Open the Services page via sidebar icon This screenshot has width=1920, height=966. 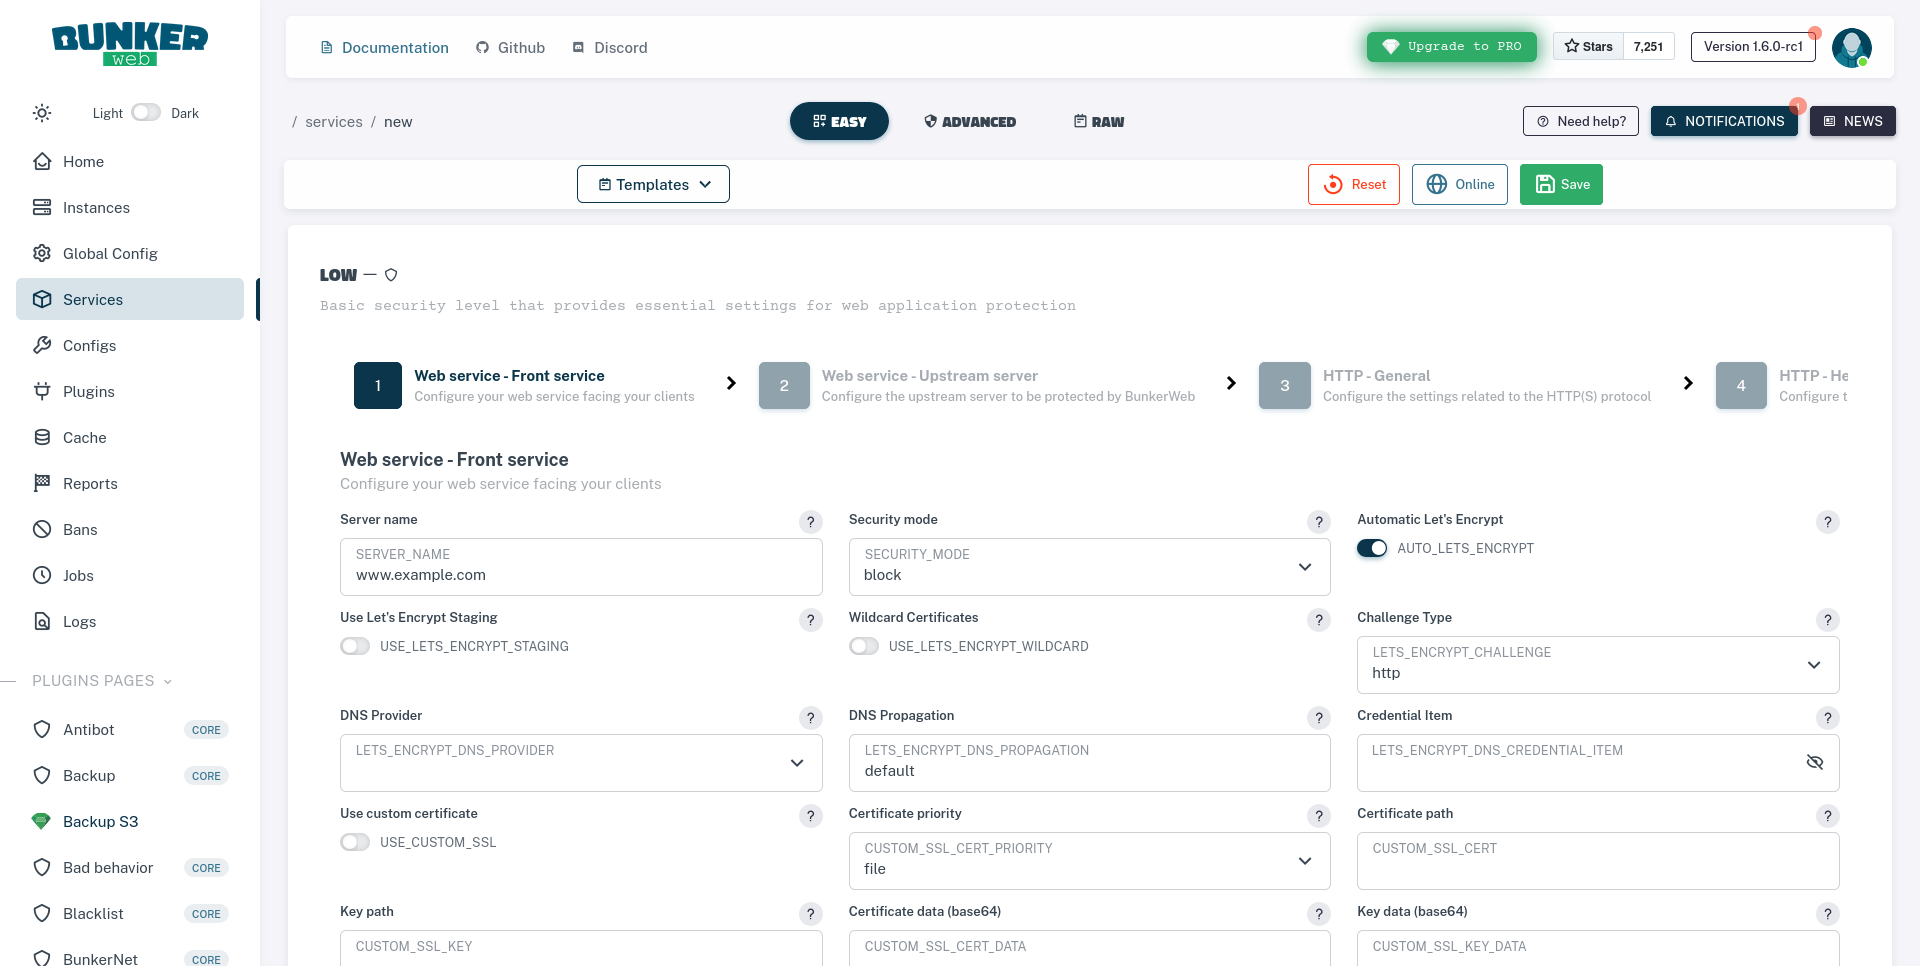(42, 299)
